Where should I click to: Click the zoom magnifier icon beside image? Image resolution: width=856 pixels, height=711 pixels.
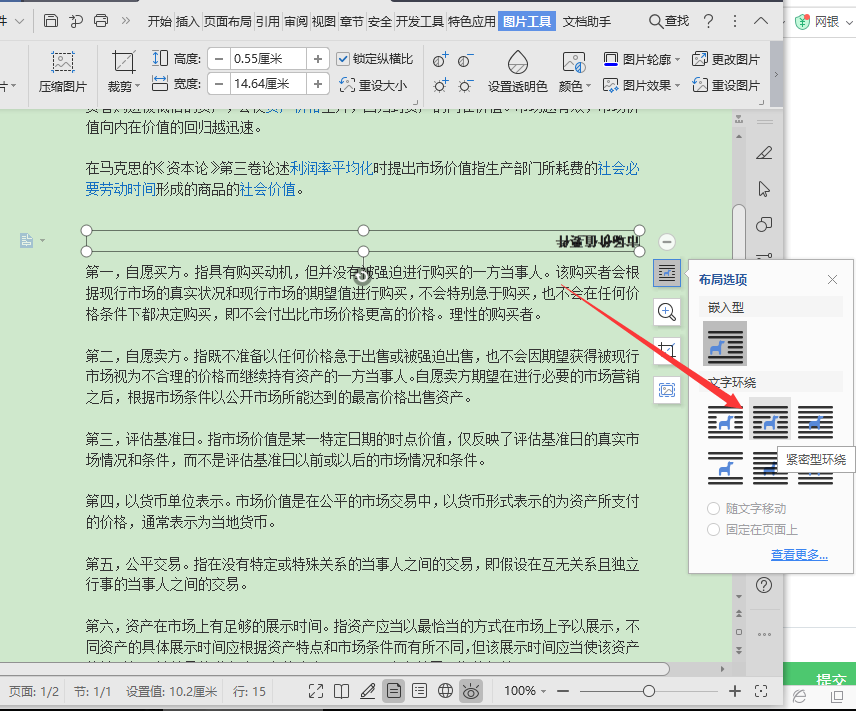(x=667, y=312)
